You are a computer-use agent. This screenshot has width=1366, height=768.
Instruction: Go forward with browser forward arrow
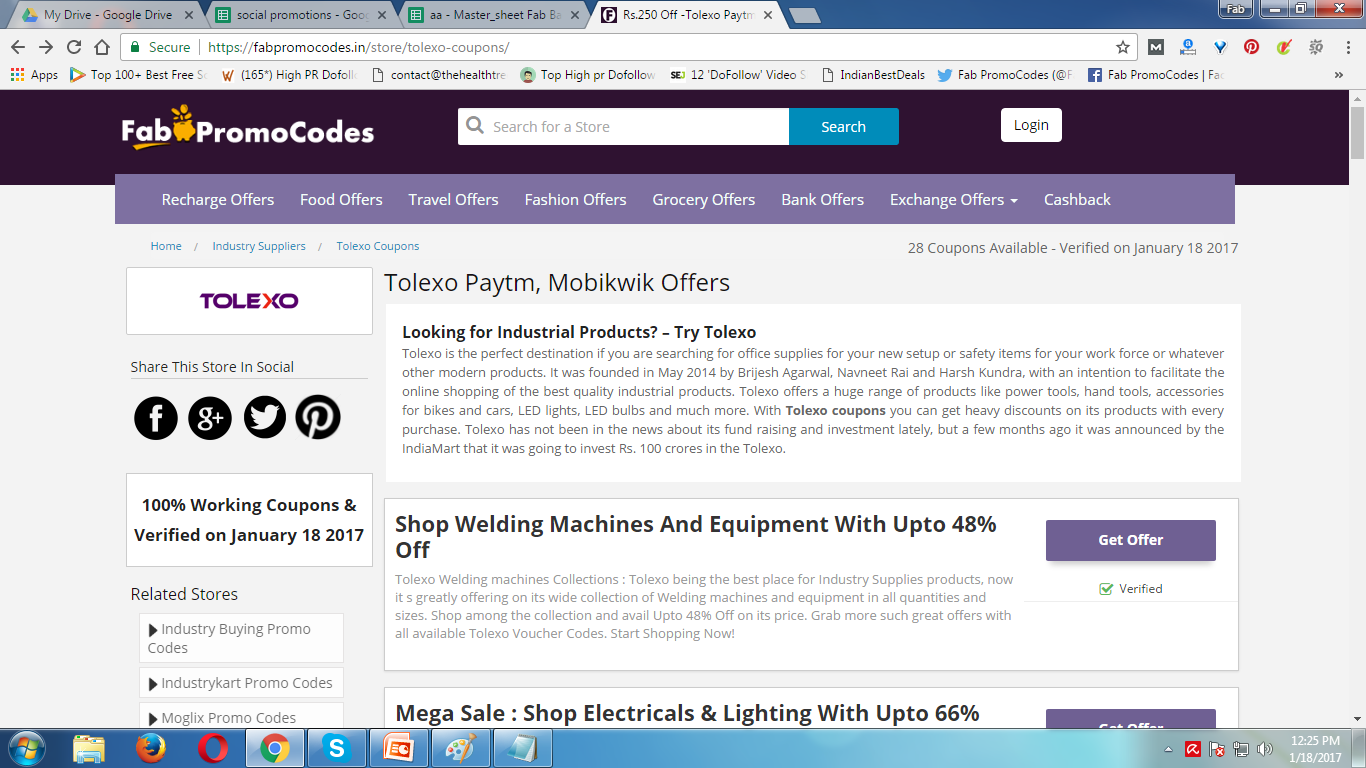pos(46,47)
